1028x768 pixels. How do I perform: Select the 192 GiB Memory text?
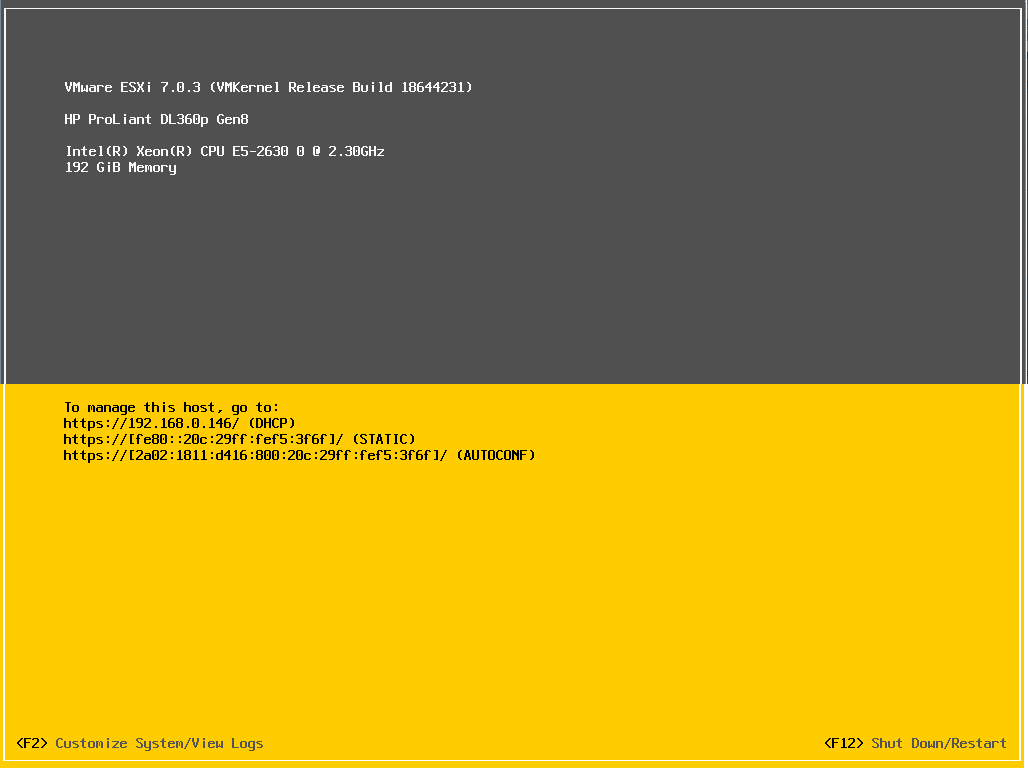point(120,167)
